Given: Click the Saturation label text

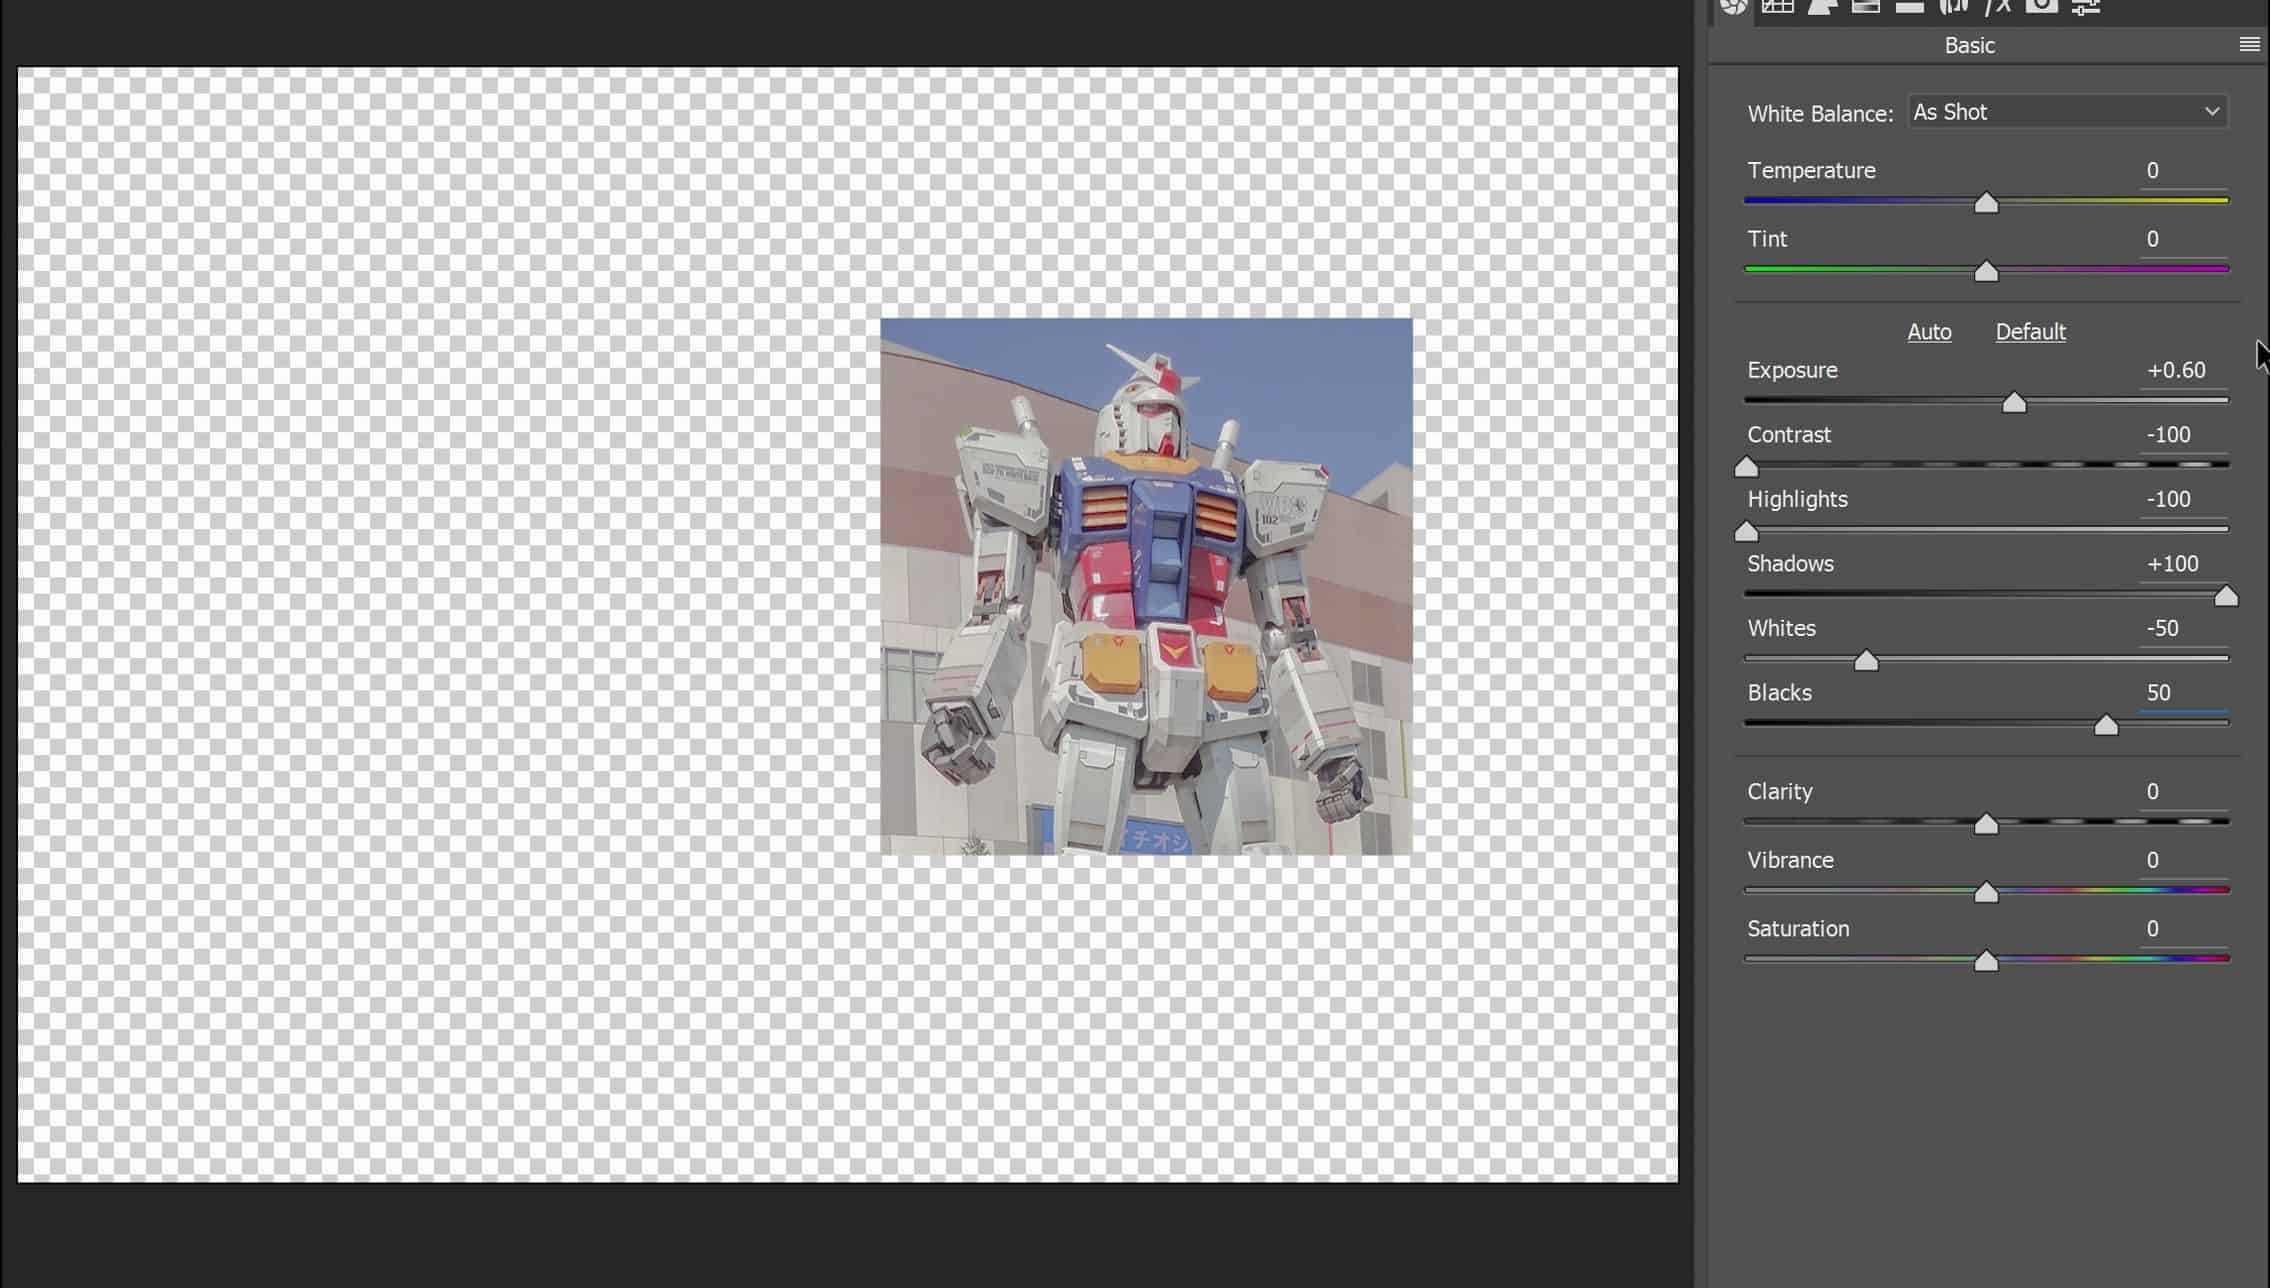Looking at the screenshot, I should (1798, 929).
